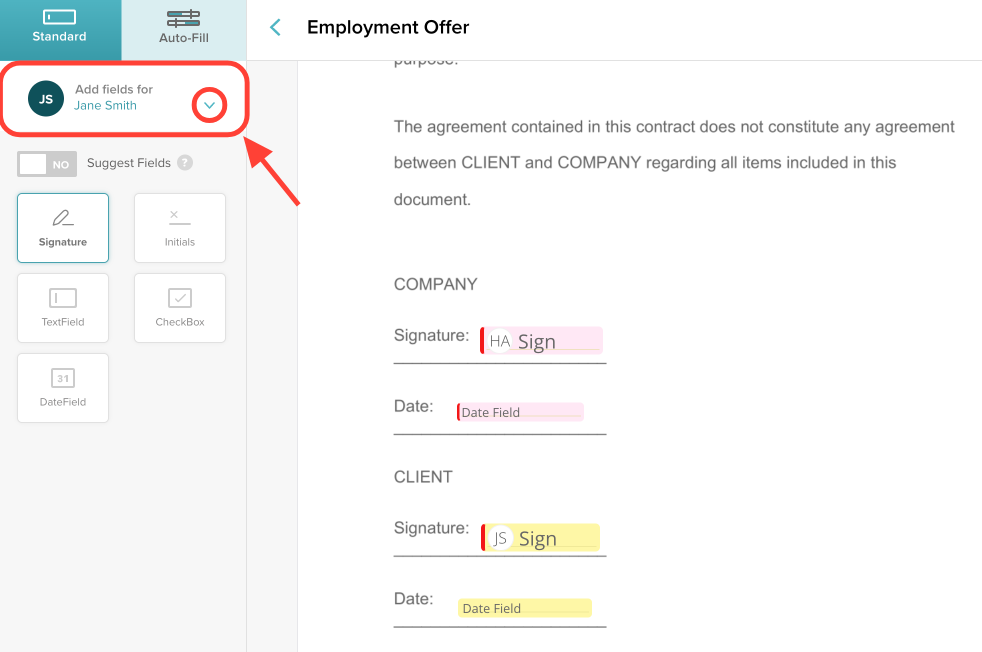
Task: Select the HA Sign signature field
Action: pyautogui.click(x=541, y=341)
